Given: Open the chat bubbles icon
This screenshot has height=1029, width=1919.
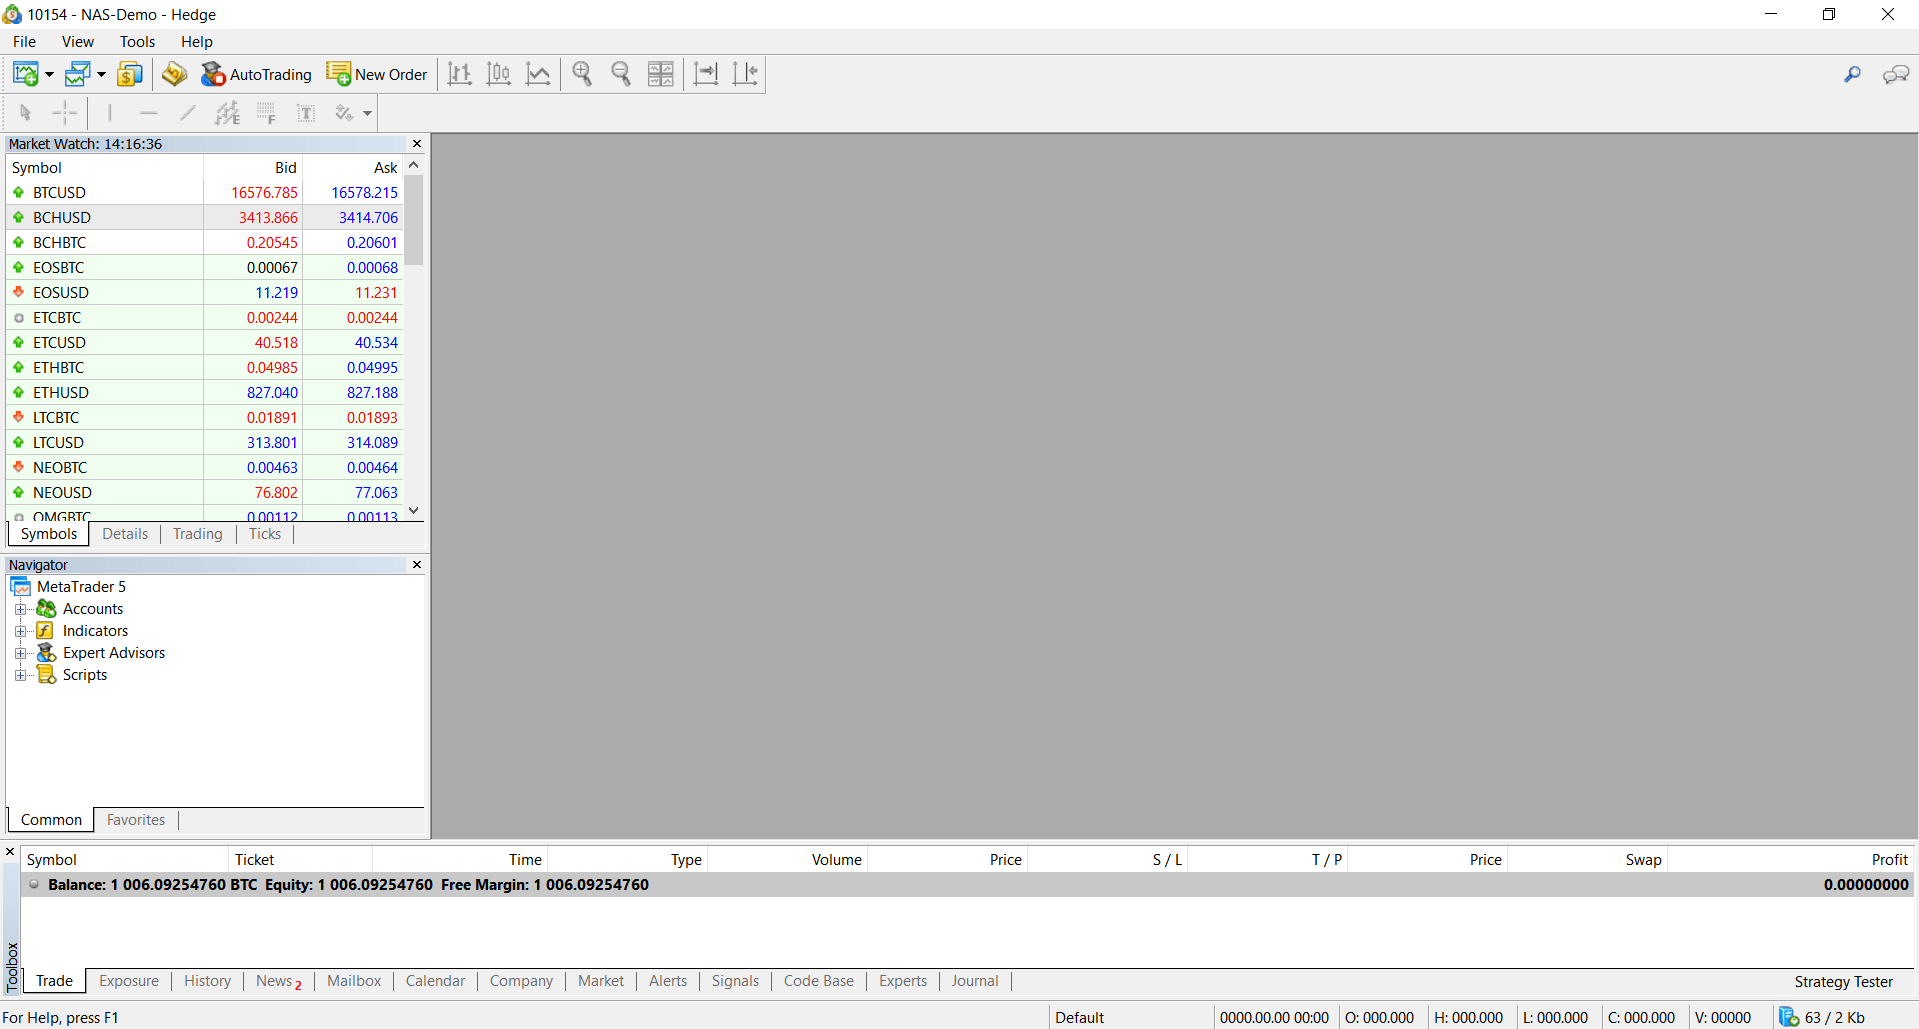Looking at the screenshot, I should coord(1896,74).
